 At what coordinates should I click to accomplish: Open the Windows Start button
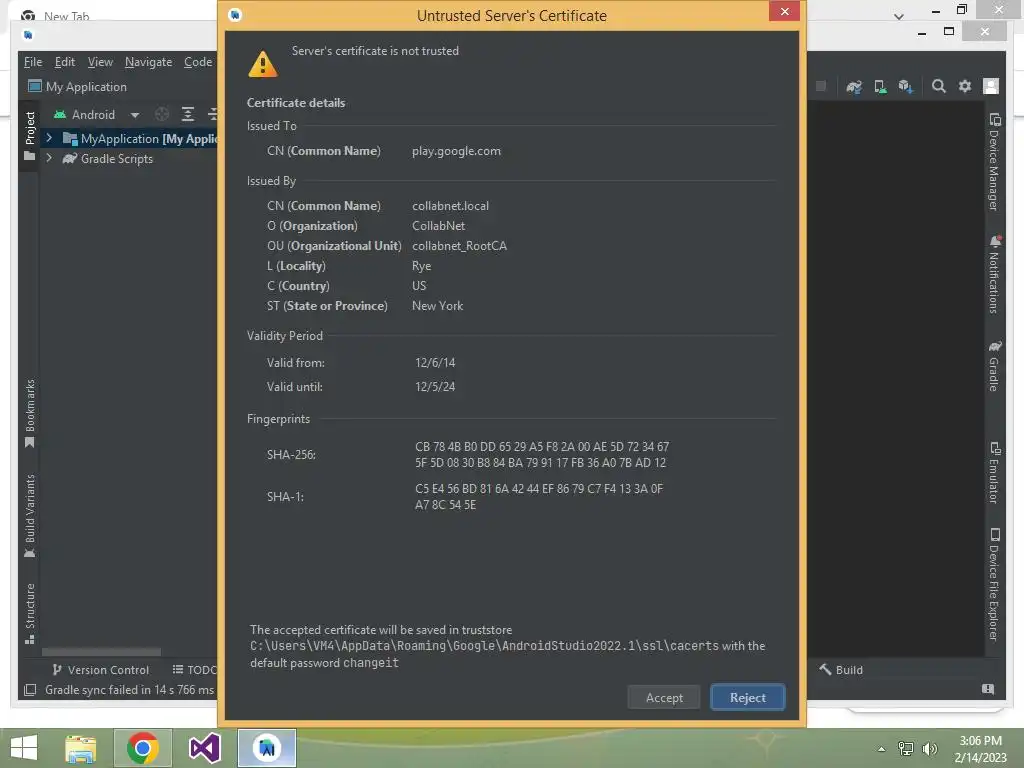pos(24,748)
